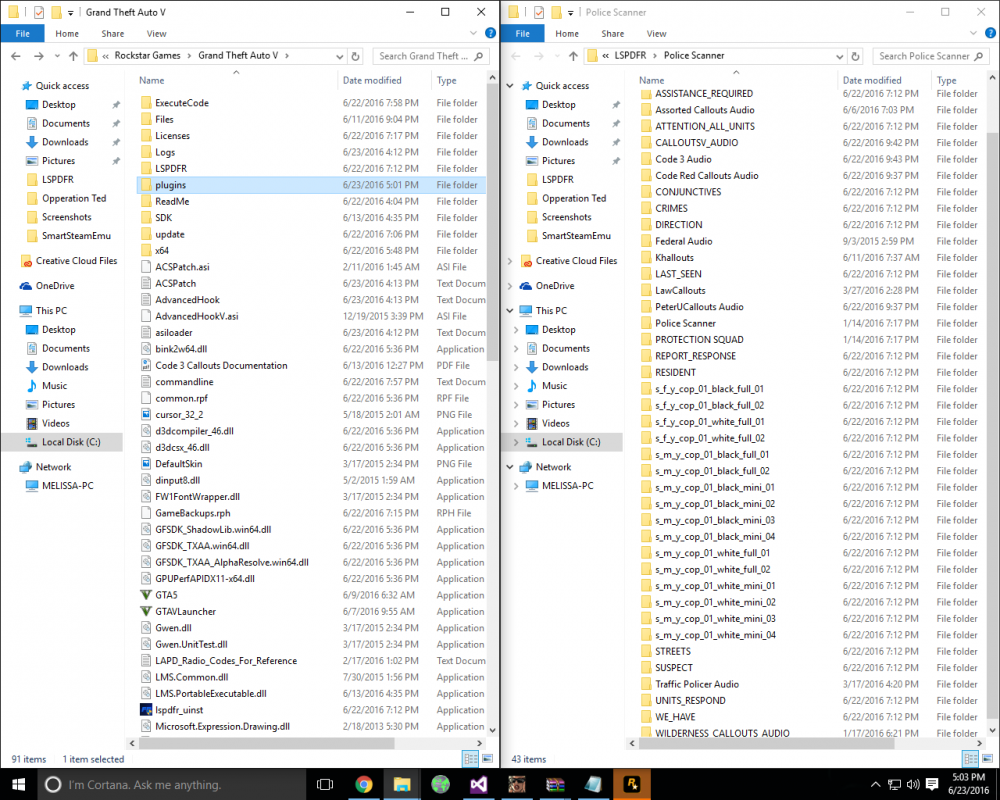Switch to details view in Grand Theft Auto V window
This screenshot has width=1000, height=800.
[x=471, y=759]
